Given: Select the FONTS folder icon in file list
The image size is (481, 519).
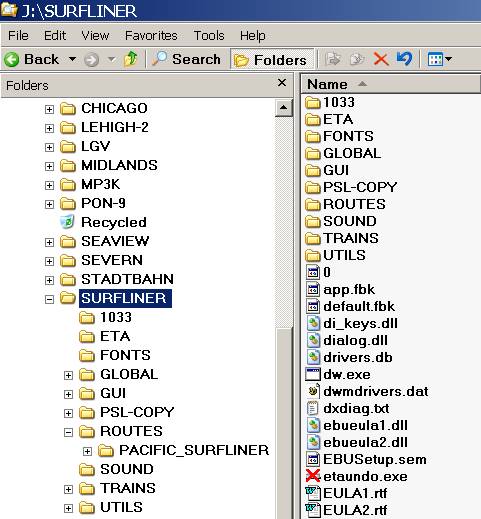Looking at the screenshot, I should (313, 136).
